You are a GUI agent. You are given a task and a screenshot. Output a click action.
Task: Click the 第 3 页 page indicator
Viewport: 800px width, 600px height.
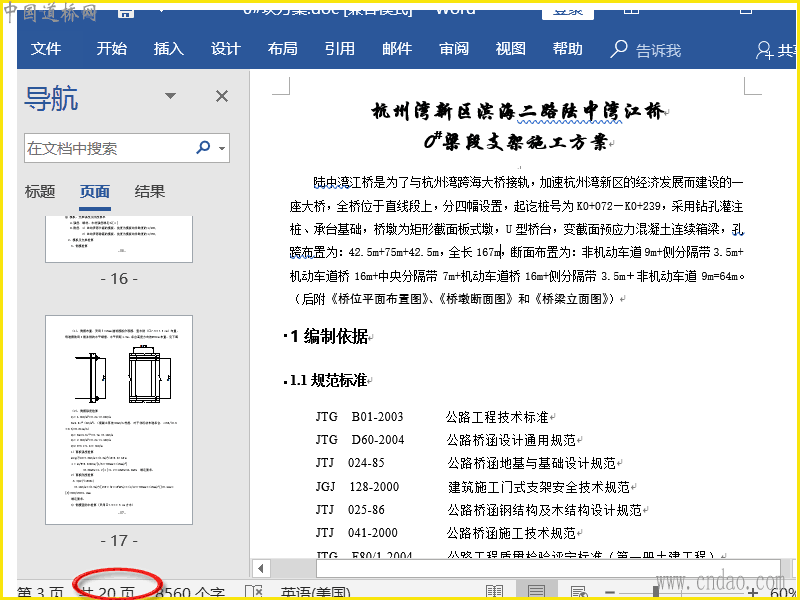tap(41, 593)
